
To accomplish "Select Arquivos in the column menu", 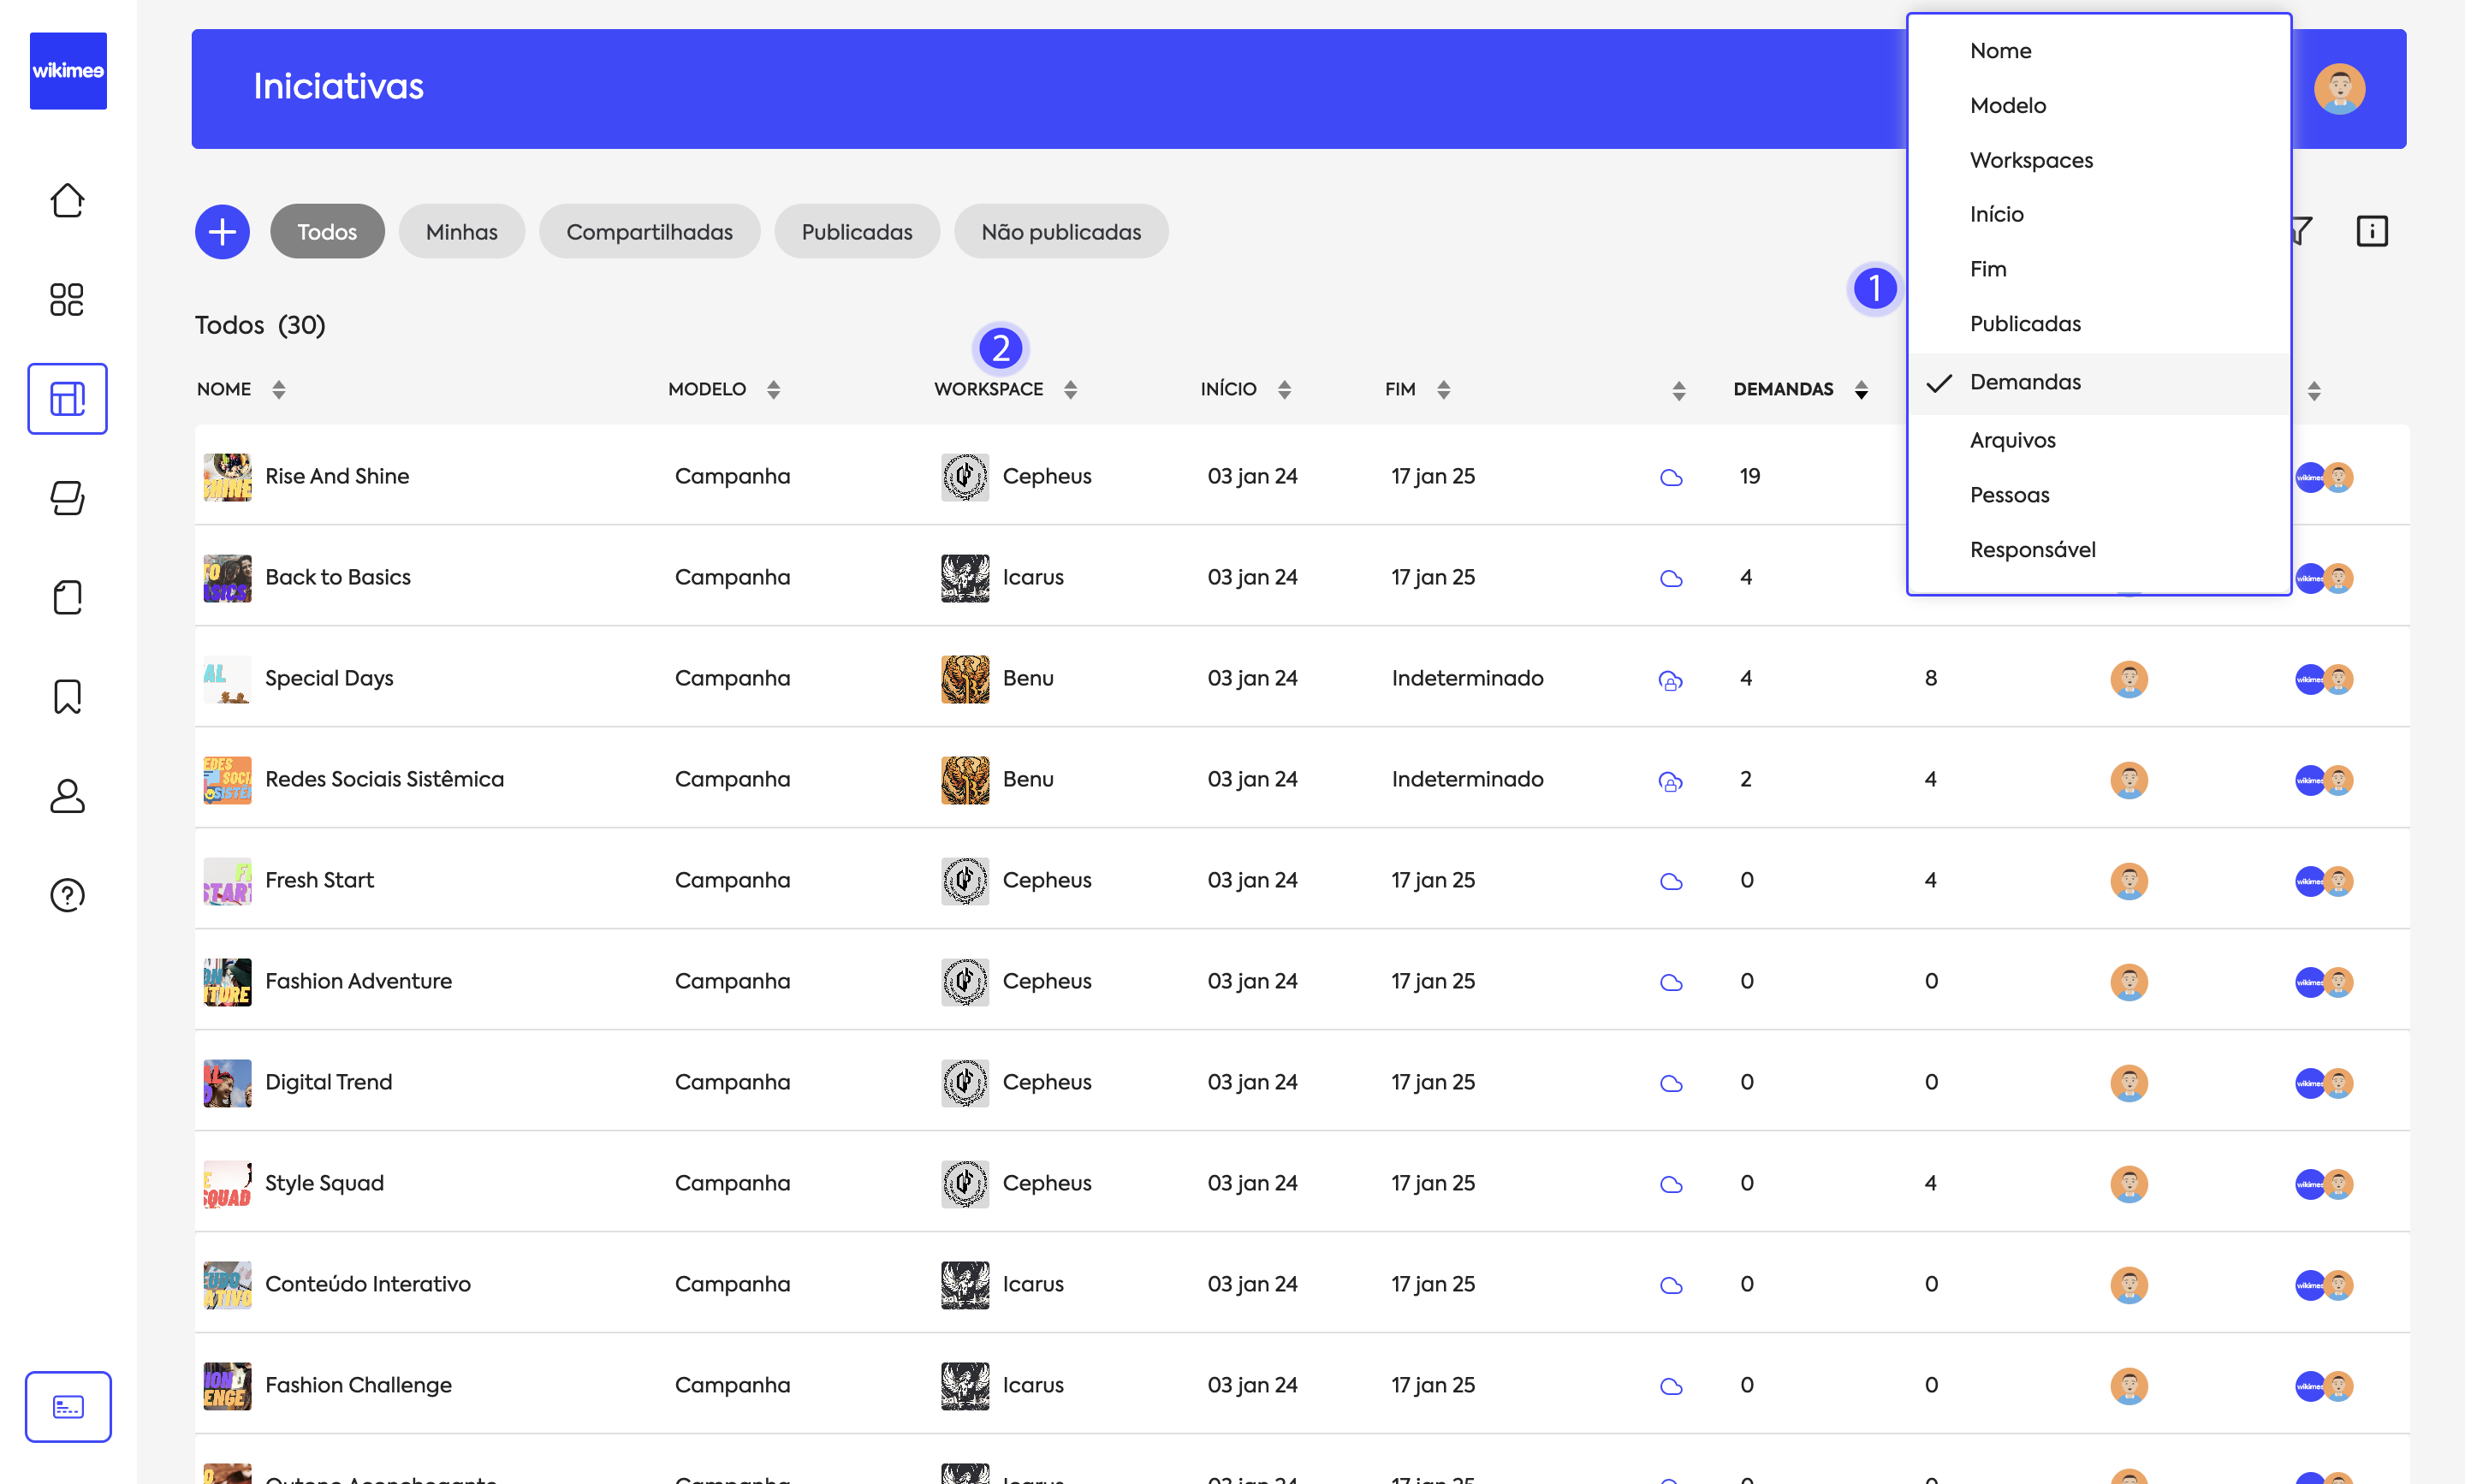I will (x=2012, y=440).
